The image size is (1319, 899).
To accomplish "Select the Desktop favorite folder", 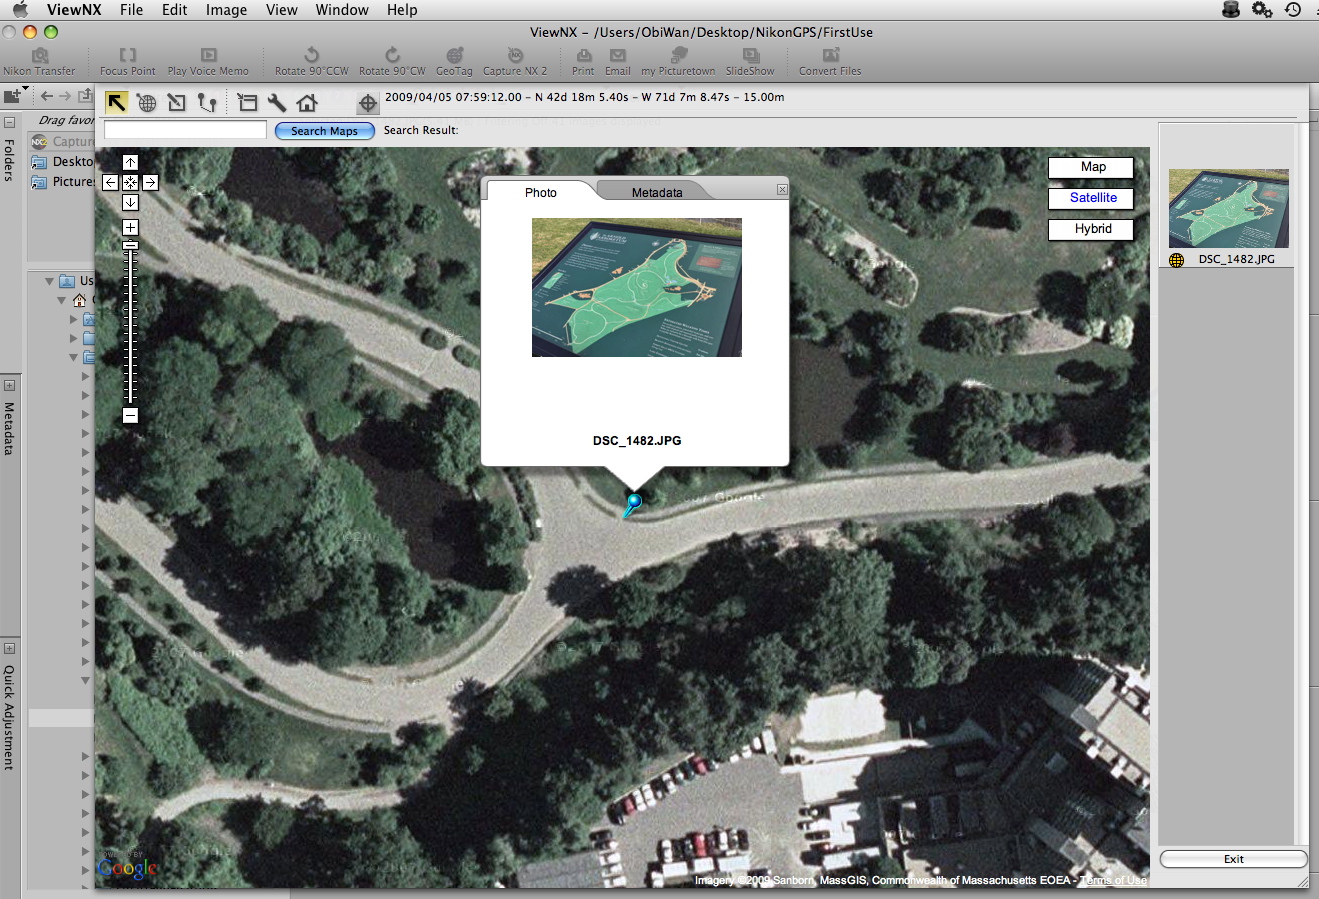I will [x=62, y=161].
